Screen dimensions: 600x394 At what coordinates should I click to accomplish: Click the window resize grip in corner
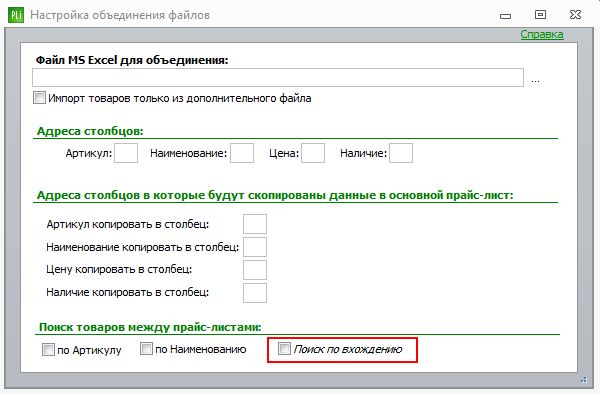pyautogui.click(x=584, y=380)
